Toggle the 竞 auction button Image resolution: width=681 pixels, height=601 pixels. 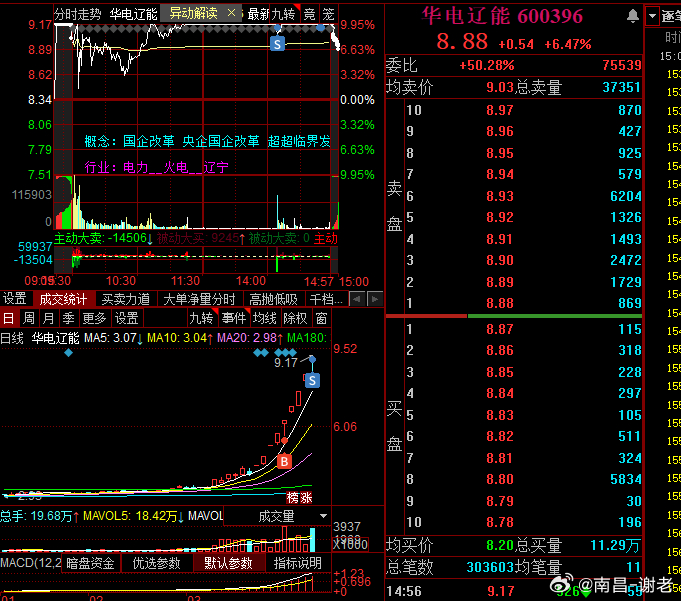[x=309, y=14]
